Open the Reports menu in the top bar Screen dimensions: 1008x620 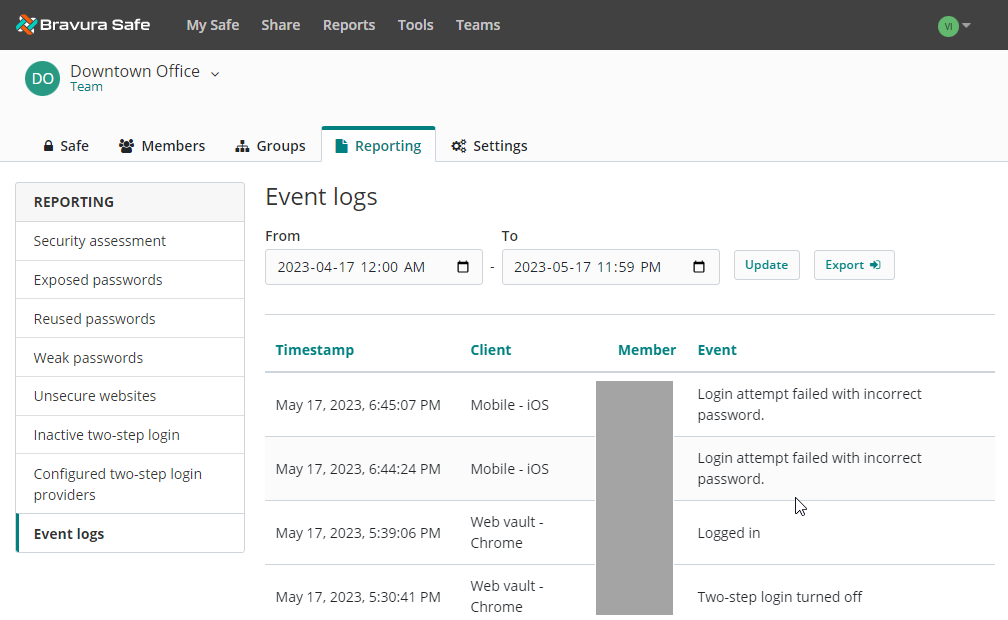click(x=348, y=24)
